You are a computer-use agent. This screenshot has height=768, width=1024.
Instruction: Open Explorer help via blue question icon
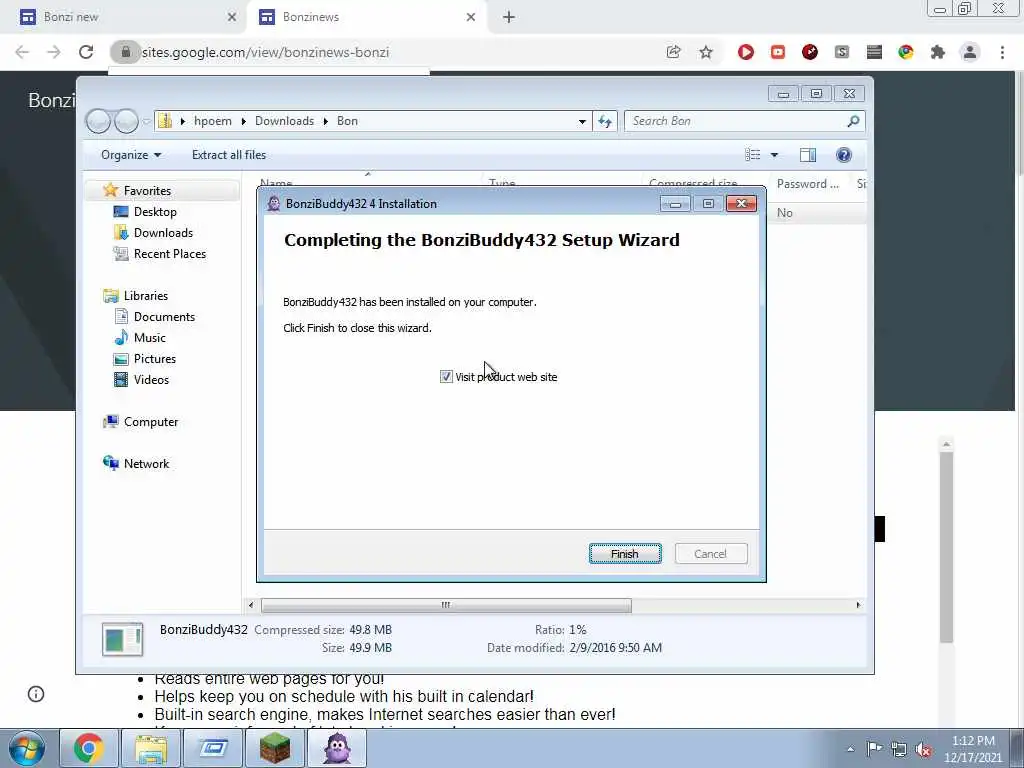(844, 155)
